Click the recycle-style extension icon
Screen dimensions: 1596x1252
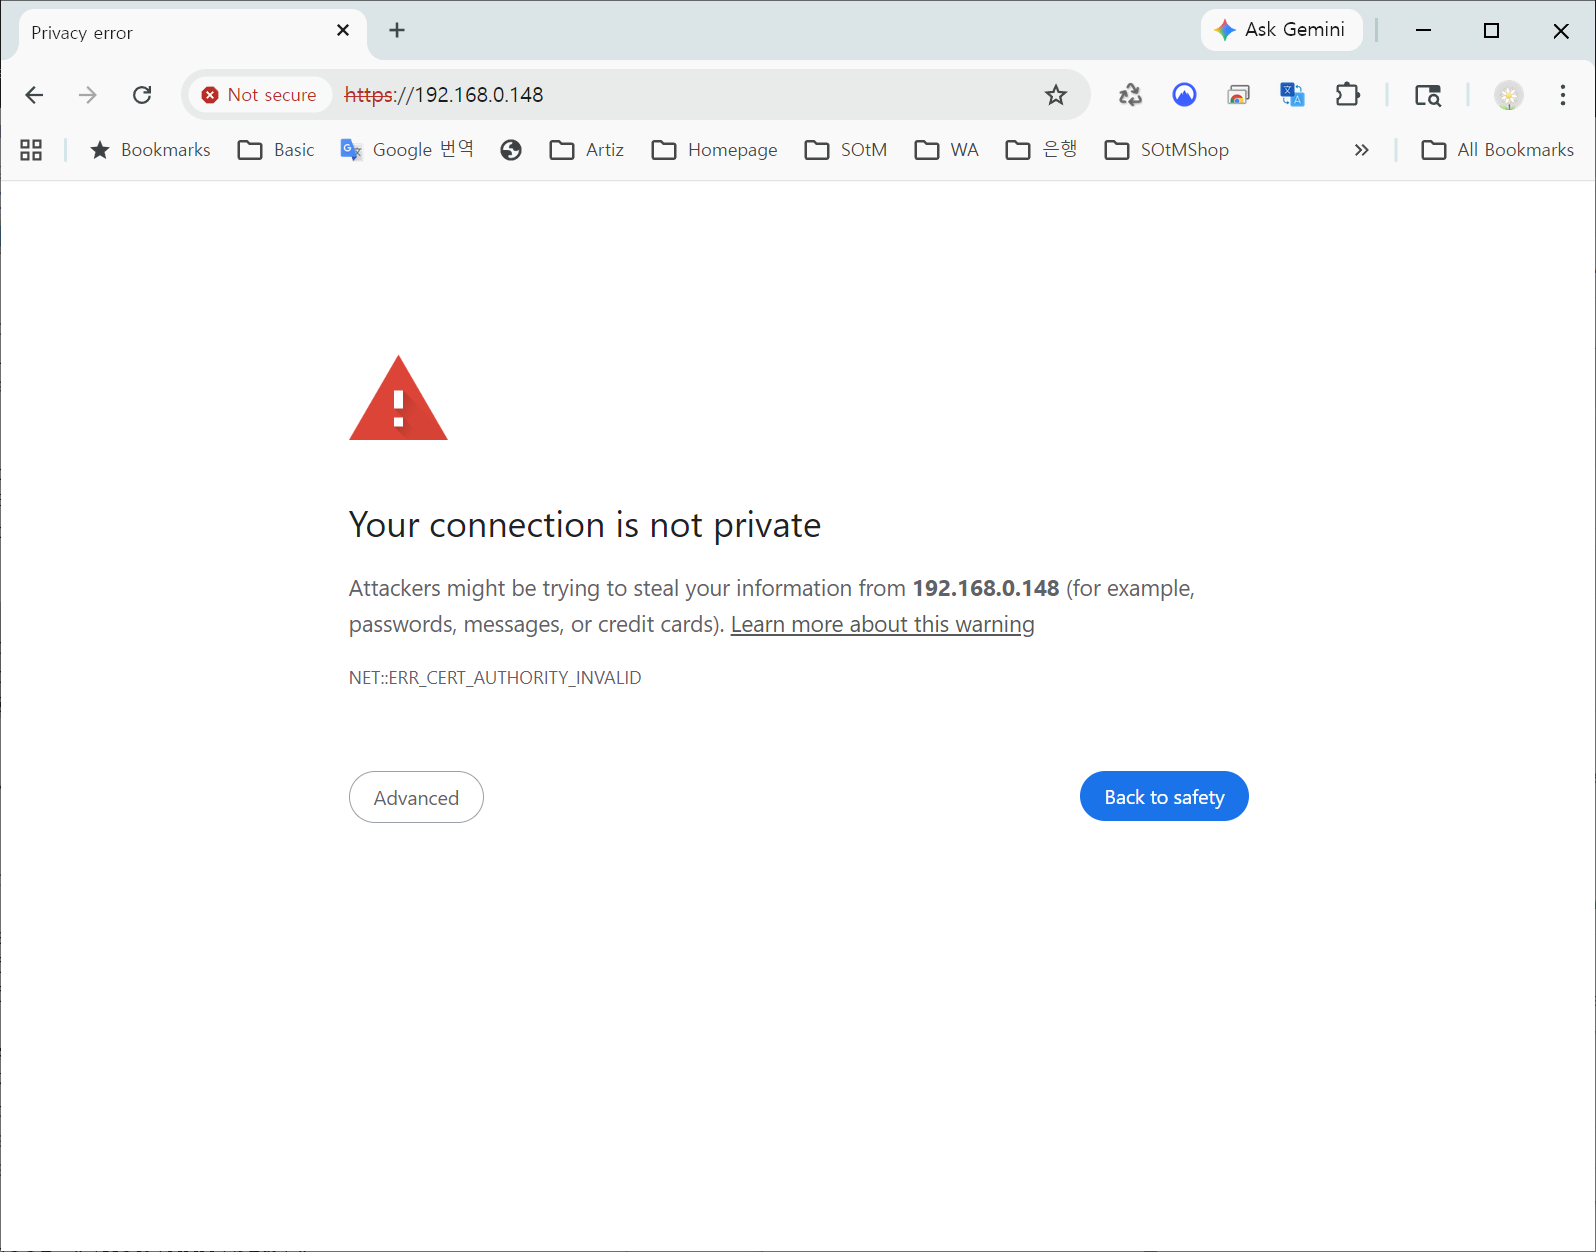pyautogui.click(x=1130, y=95)
